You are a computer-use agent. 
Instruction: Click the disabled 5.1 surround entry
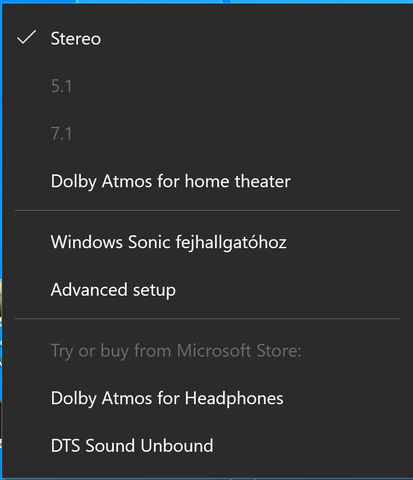point(207,86)
